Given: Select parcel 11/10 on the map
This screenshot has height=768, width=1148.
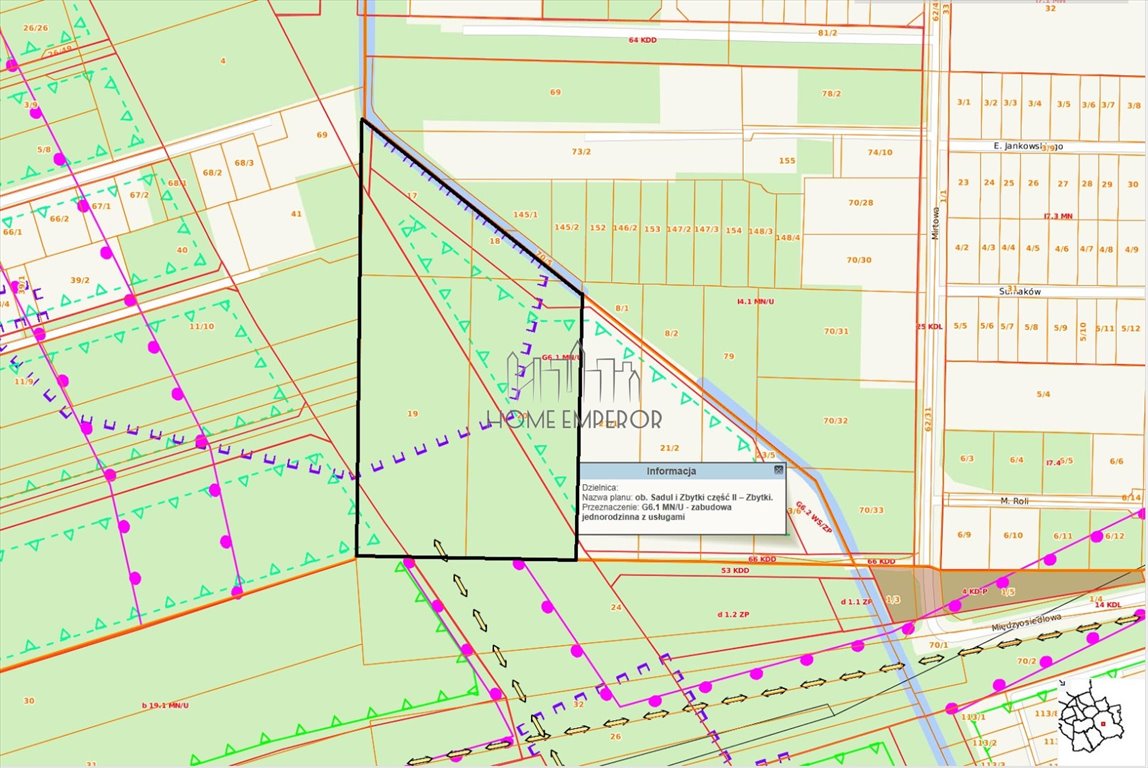Looking at the screenshot, I should pyautogui.click(x=201, y=326).
